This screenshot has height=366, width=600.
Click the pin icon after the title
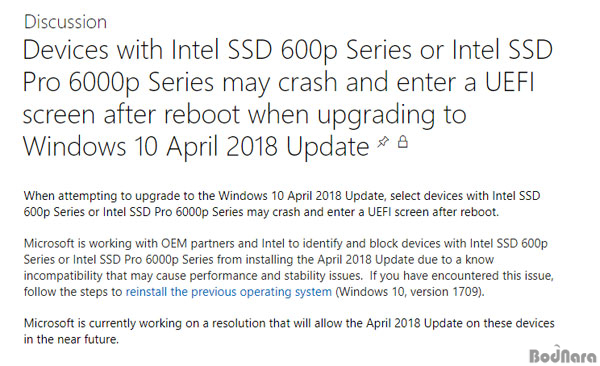click(383, 142)
